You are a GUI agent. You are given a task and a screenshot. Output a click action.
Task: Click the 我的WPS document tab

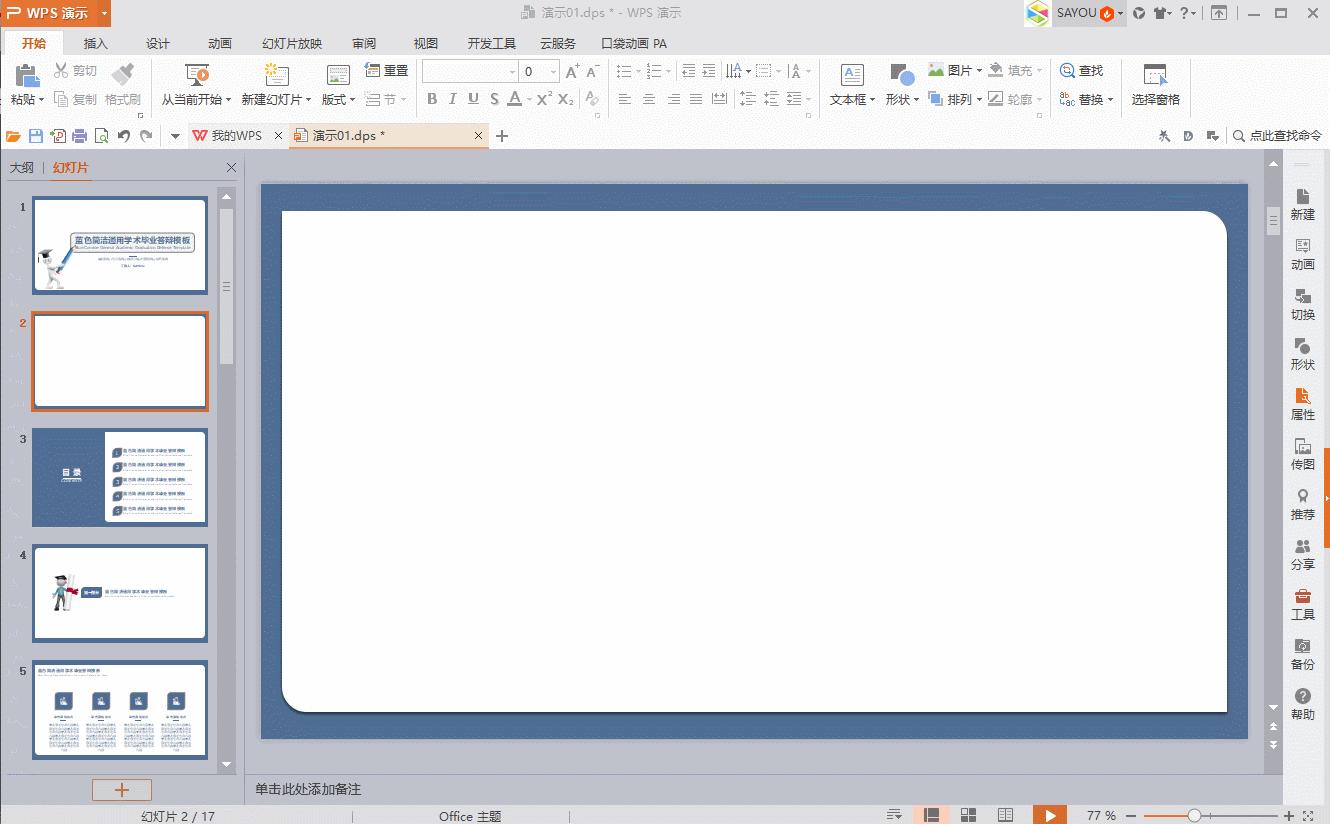237,136
